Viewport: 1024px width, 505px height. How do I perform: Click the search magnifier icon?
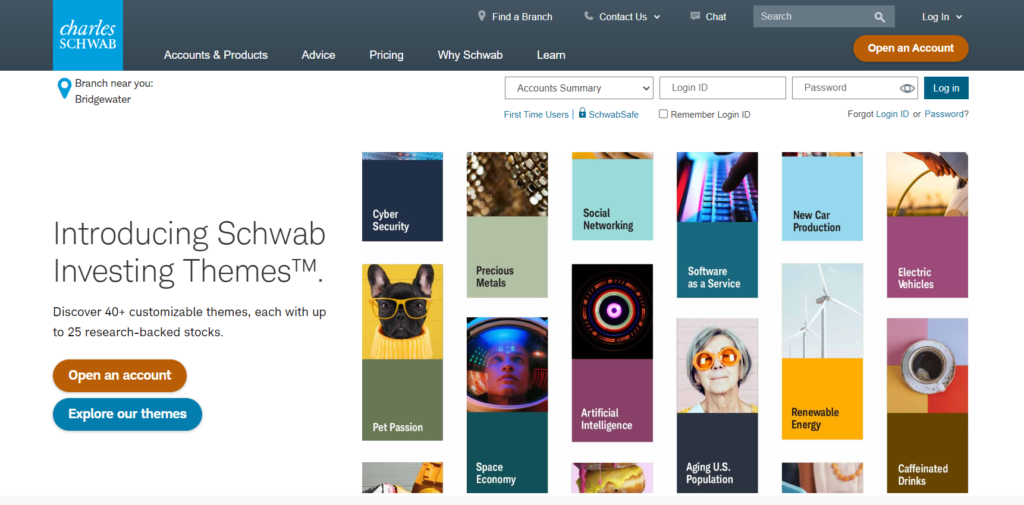click(880, 17)
